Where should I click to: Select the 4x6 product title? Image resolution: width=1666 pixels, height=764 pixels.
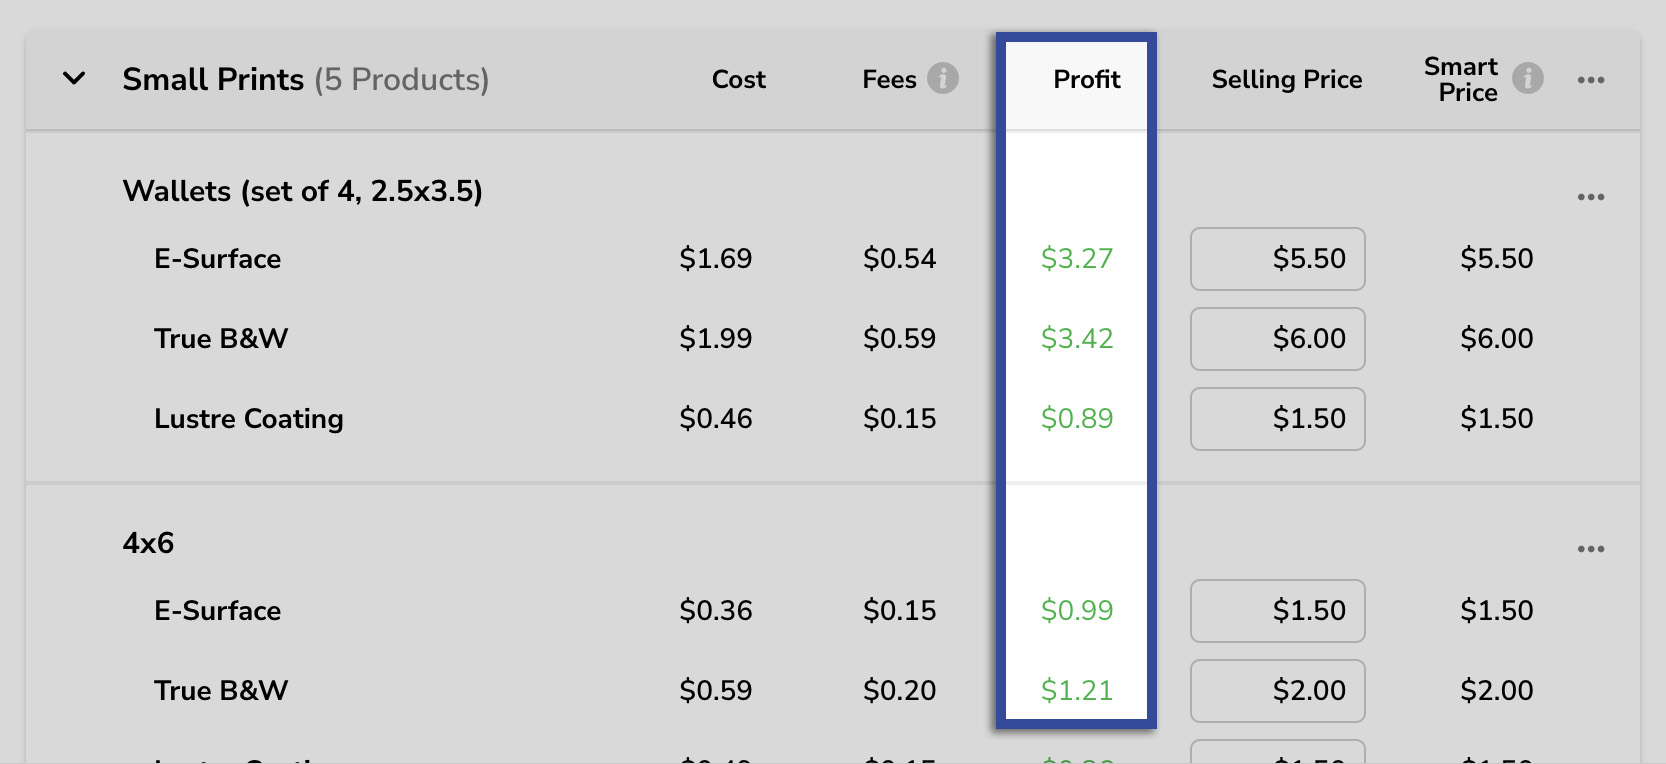pos(148,543)
